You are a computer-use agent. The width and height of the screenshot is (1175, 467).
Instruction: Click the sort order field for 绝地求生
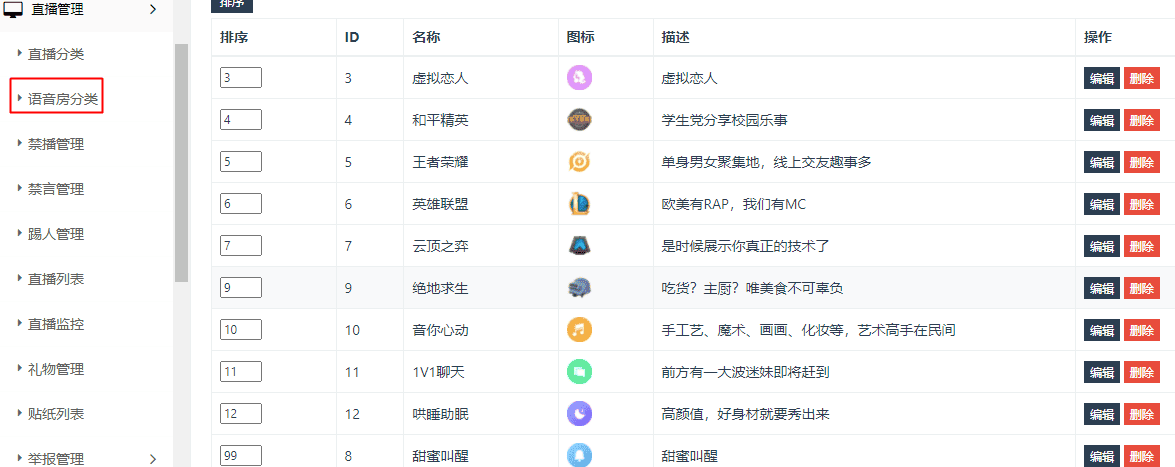pos(241,288)
